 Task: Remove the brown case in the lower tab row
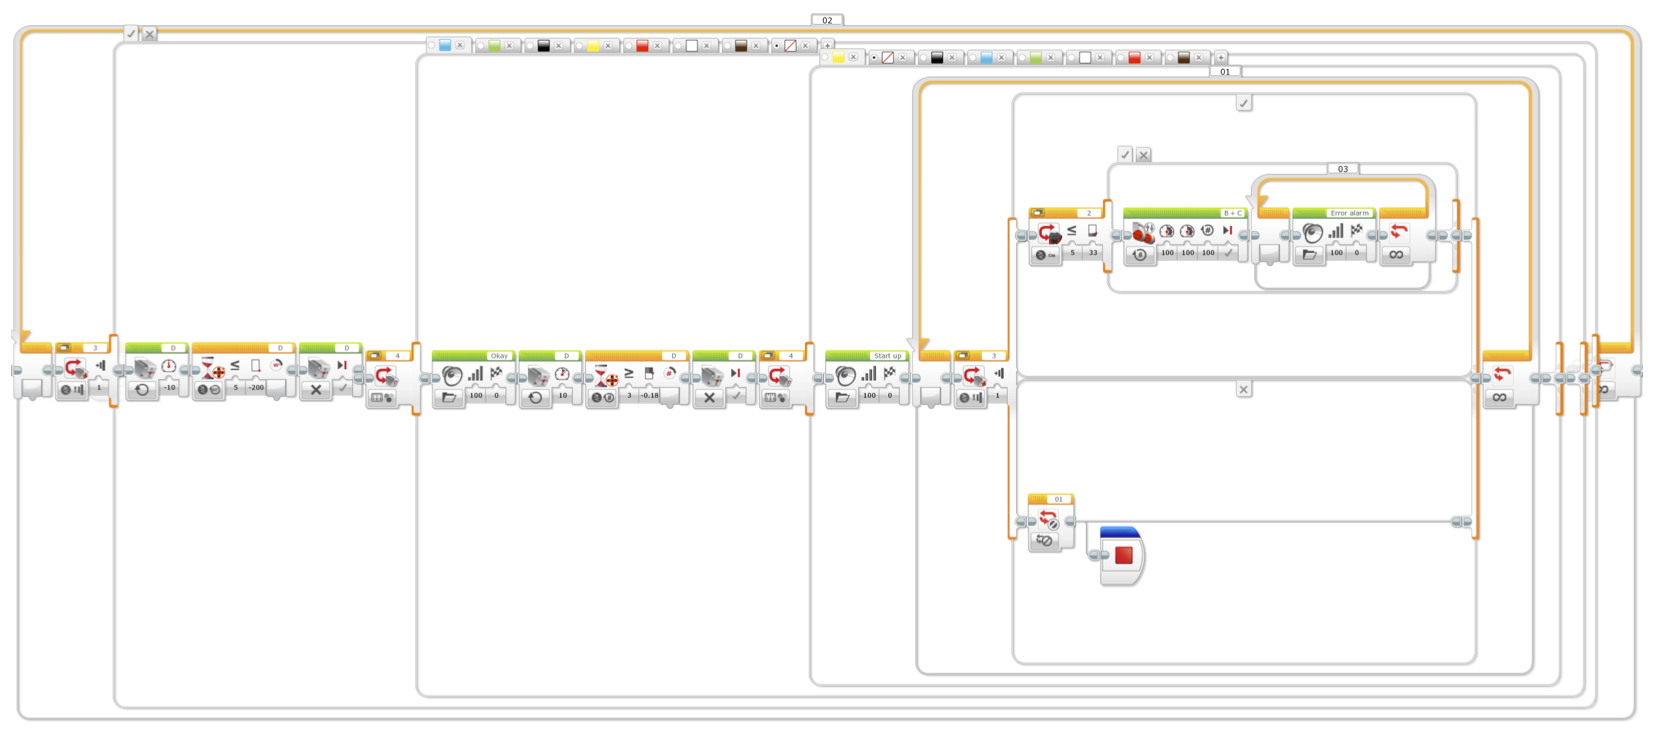pyautogui.click(x=1199, y=58)
